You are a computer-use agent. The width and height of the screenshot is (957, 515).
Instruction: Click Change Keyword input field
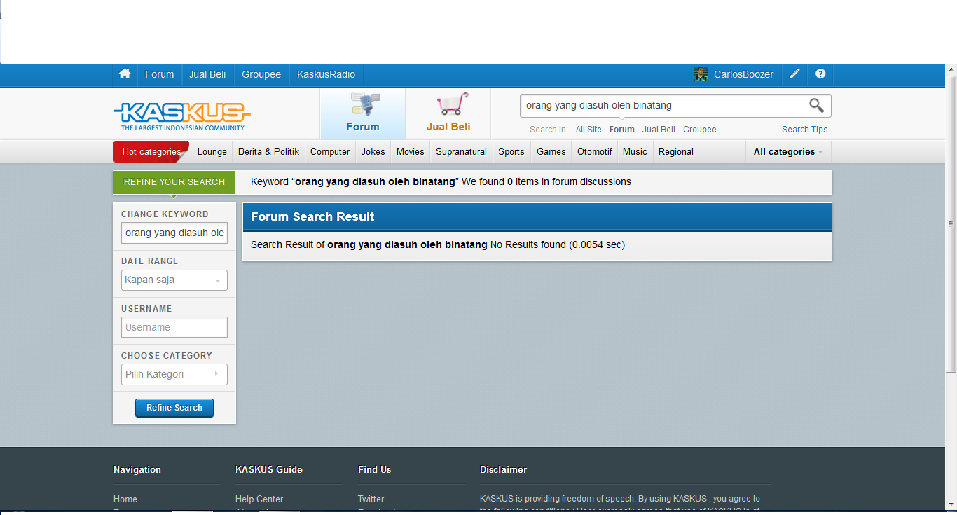click(174, 233)
